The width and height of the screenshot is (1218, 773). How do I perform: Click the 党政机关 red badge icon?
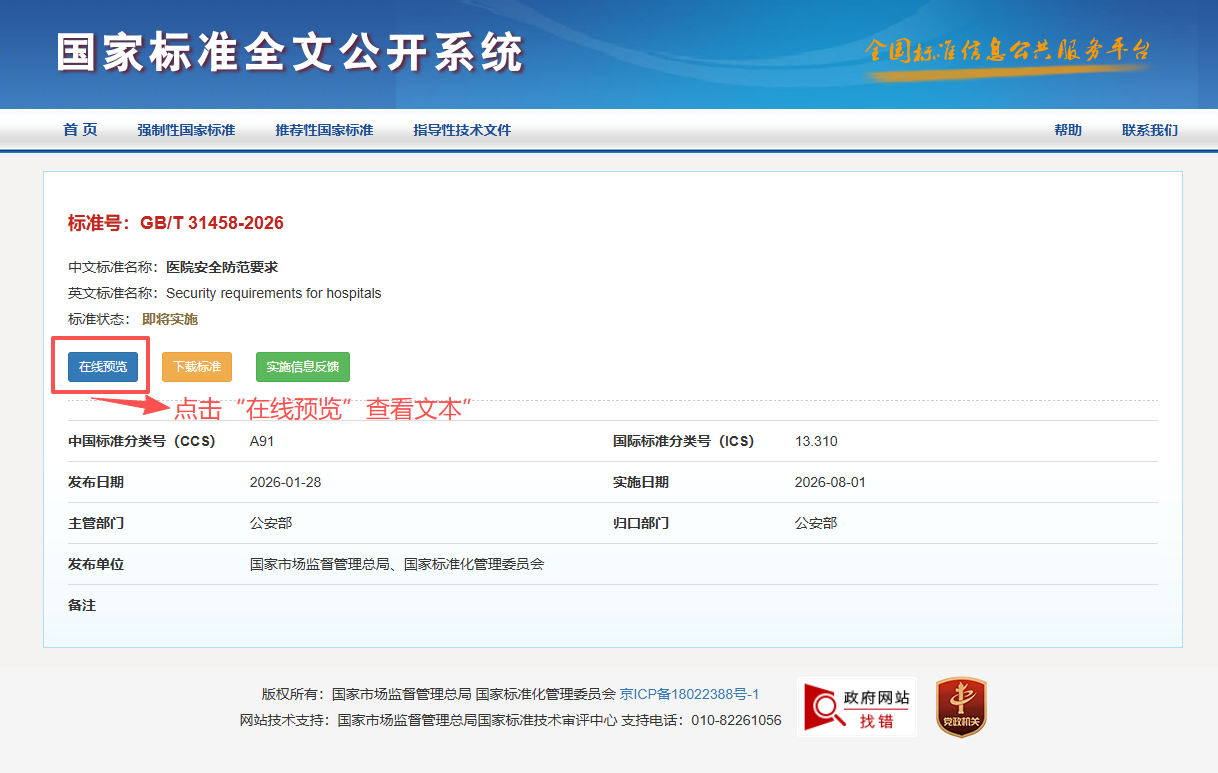point(960,707)
